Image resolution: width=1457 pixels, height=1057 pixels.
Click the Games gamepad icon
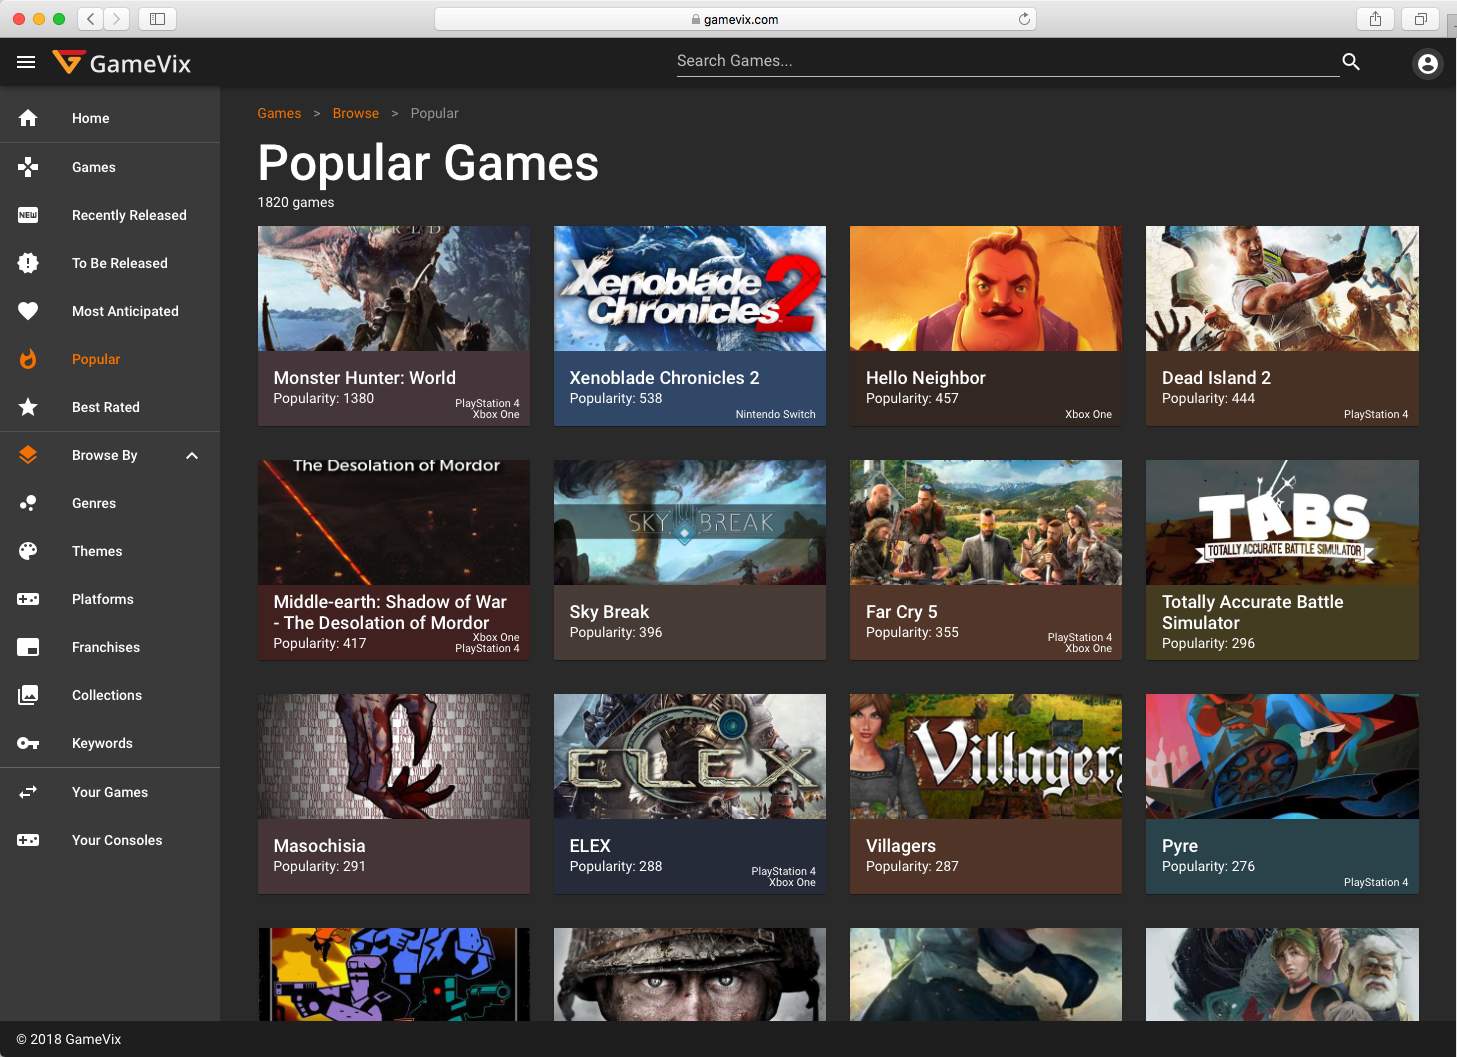[28, 167]
